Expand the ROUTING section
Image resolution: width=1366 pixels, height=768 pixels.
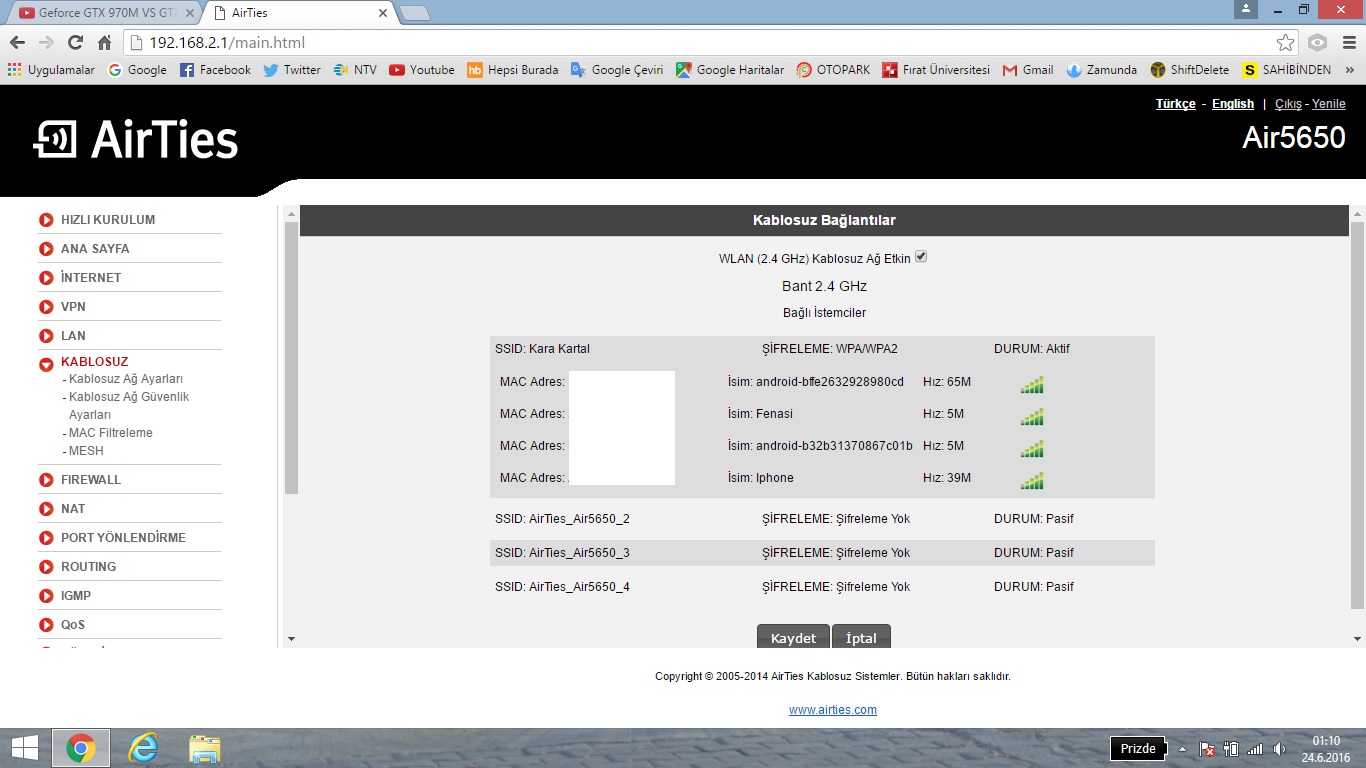point(46,567)
